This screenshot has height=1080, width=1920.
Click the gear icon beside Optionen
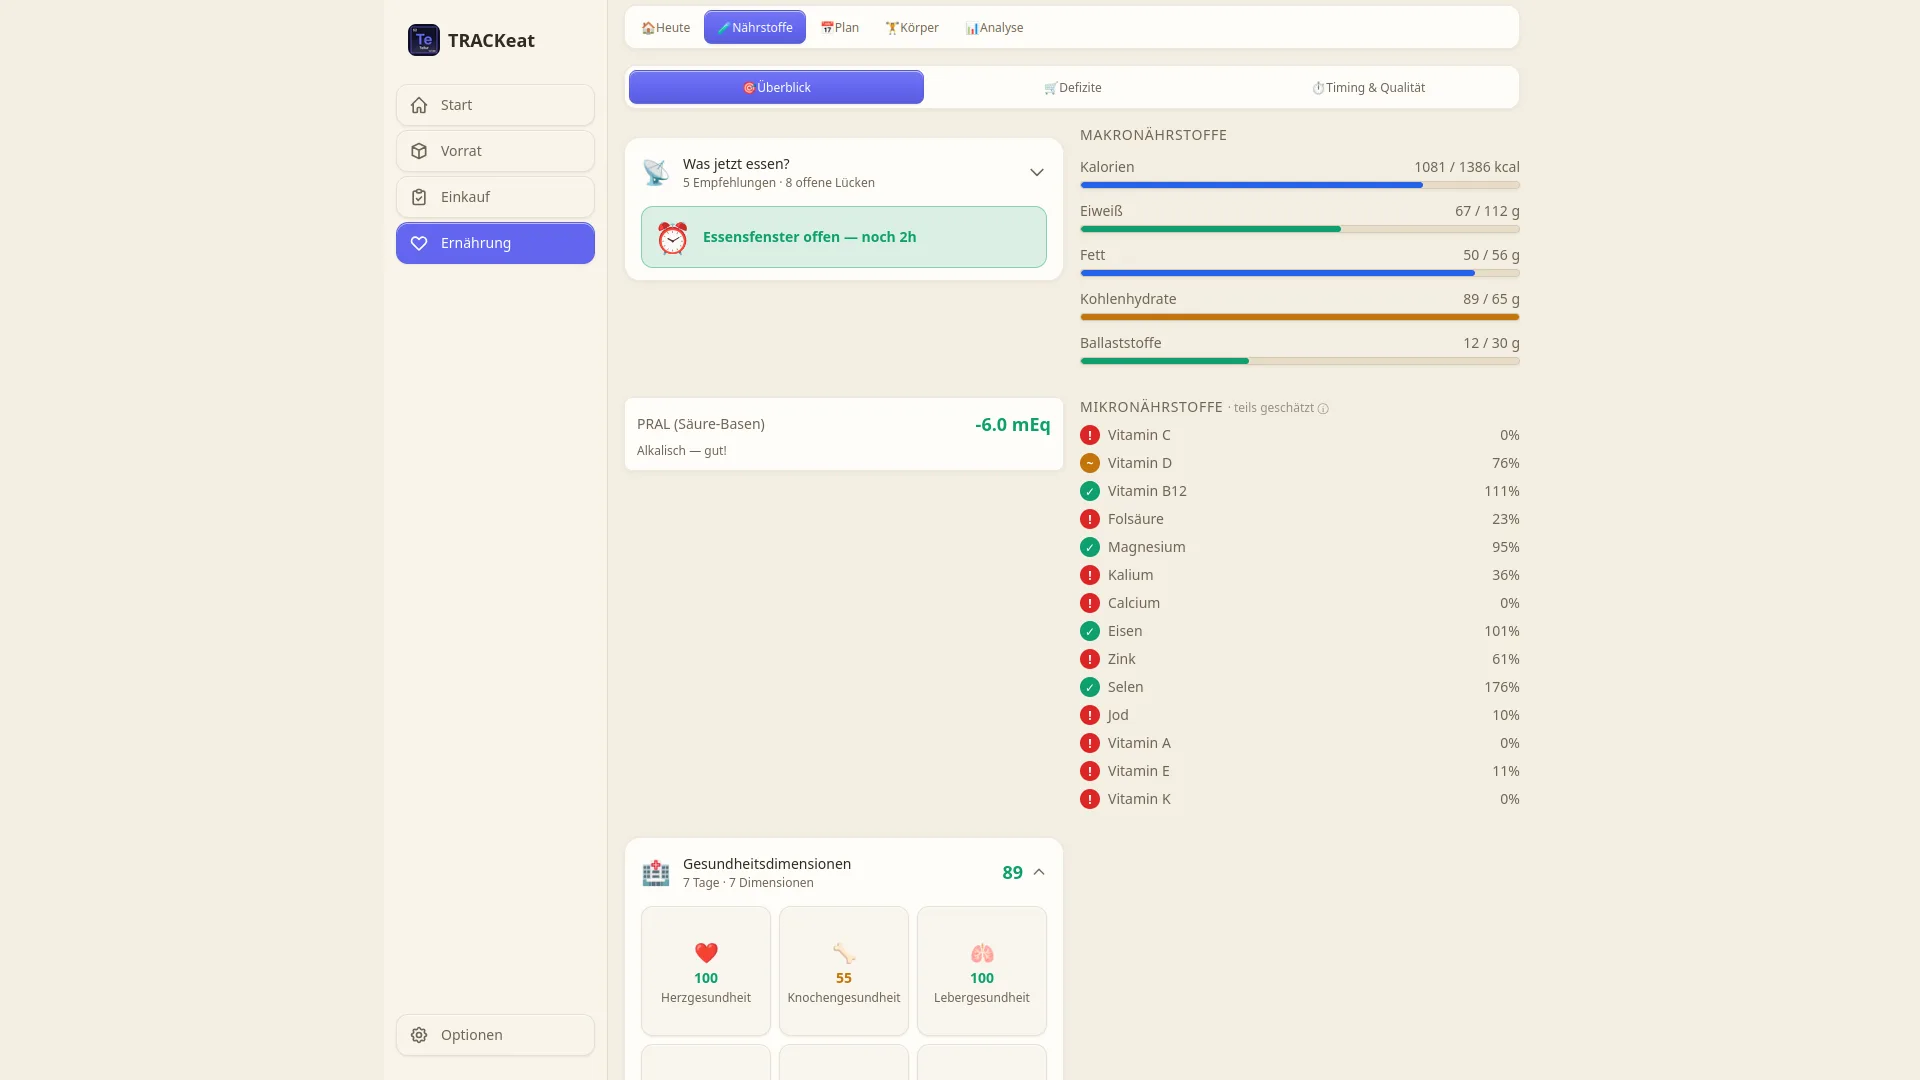coord(419,1035)
